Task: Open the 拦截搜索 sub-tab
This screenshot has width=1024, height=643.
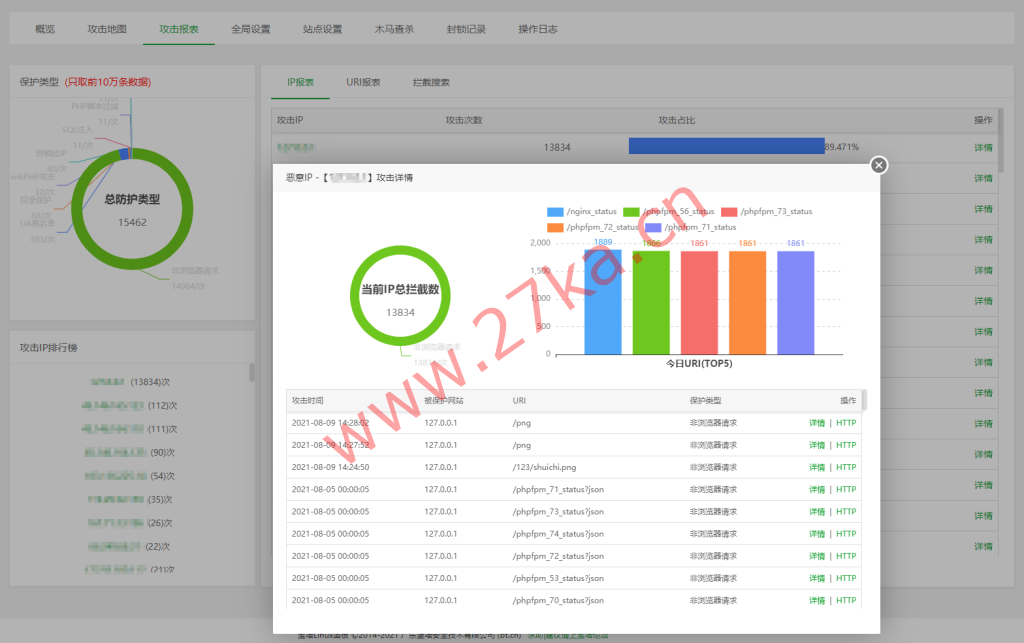Action: [x=431, y=82]
